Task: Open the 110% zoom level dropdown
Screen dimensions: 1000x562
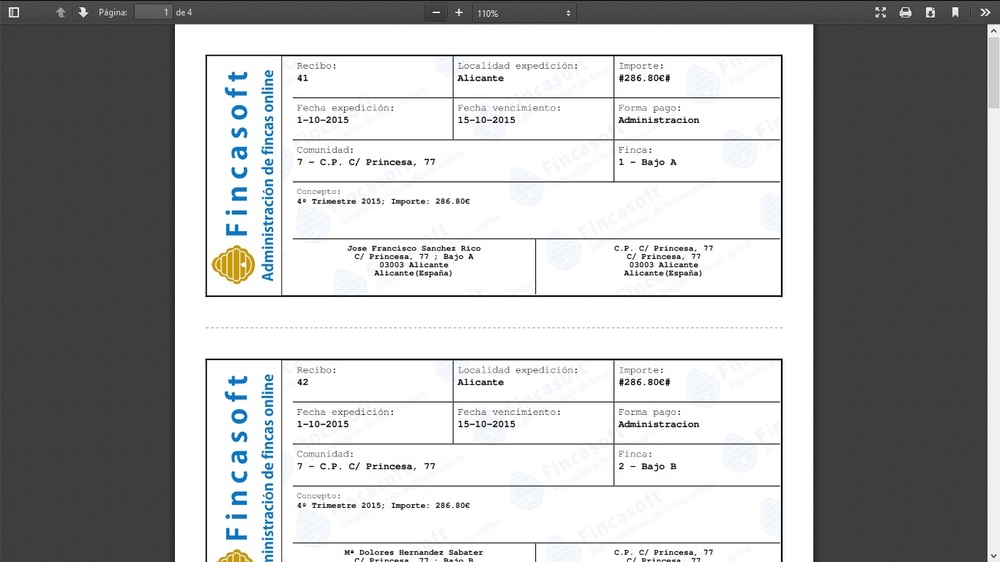Action: point(524,13)
